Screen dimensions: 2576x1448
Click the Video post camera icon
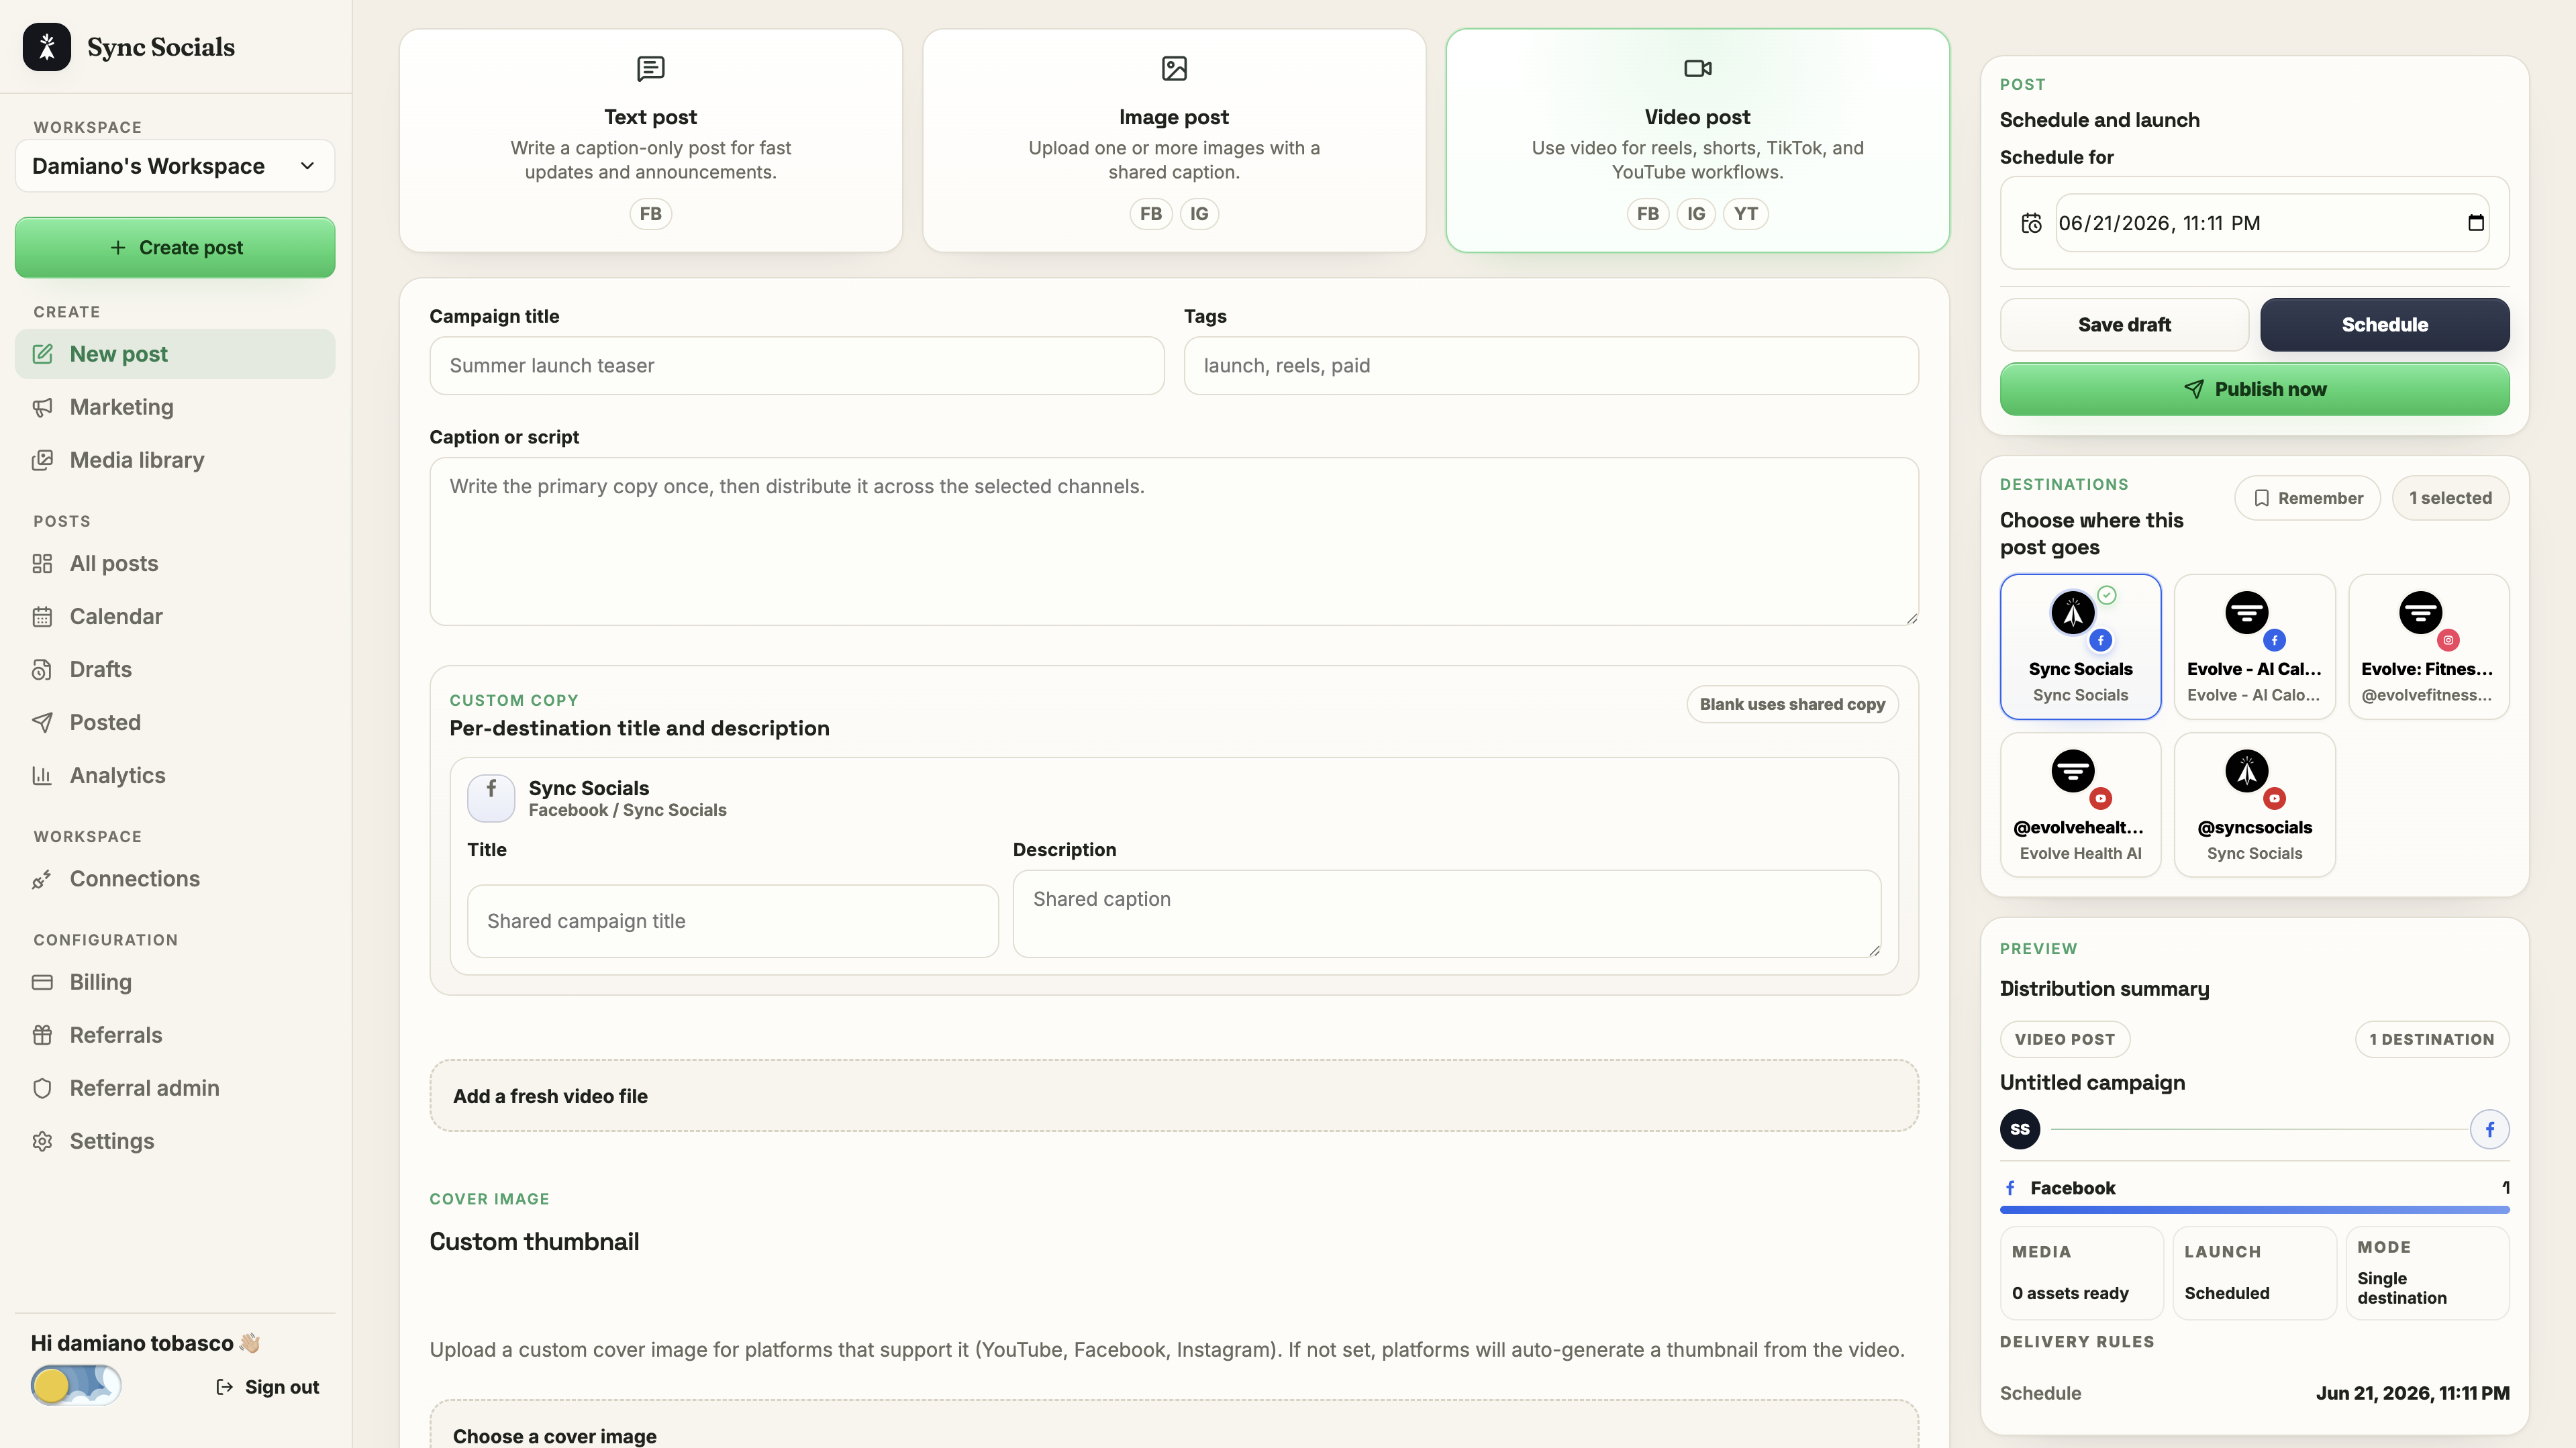click(x=1698, y=68)
